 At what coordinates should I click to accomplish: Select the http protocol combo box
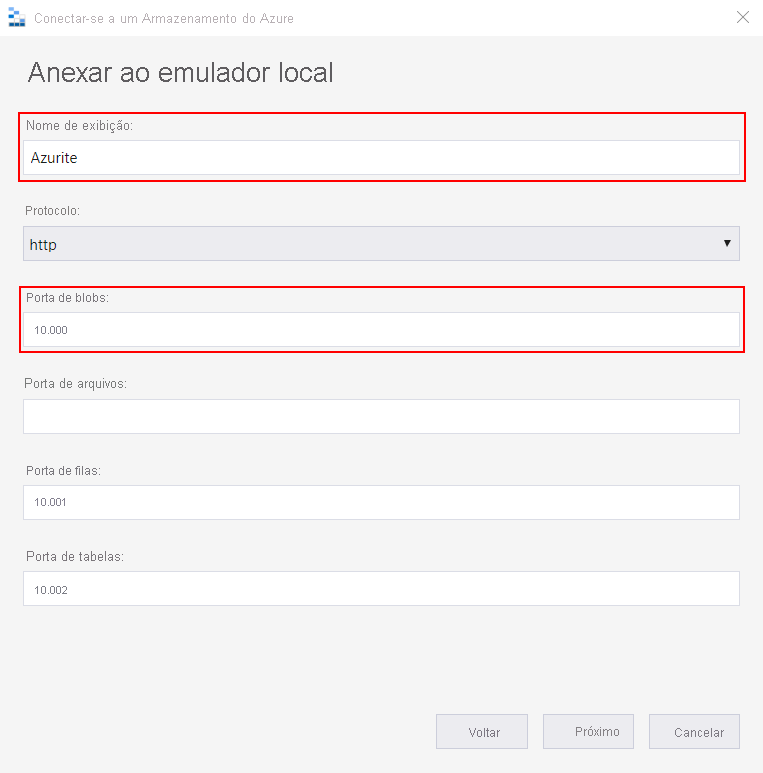pyautogui.click(x=381, y=244)
